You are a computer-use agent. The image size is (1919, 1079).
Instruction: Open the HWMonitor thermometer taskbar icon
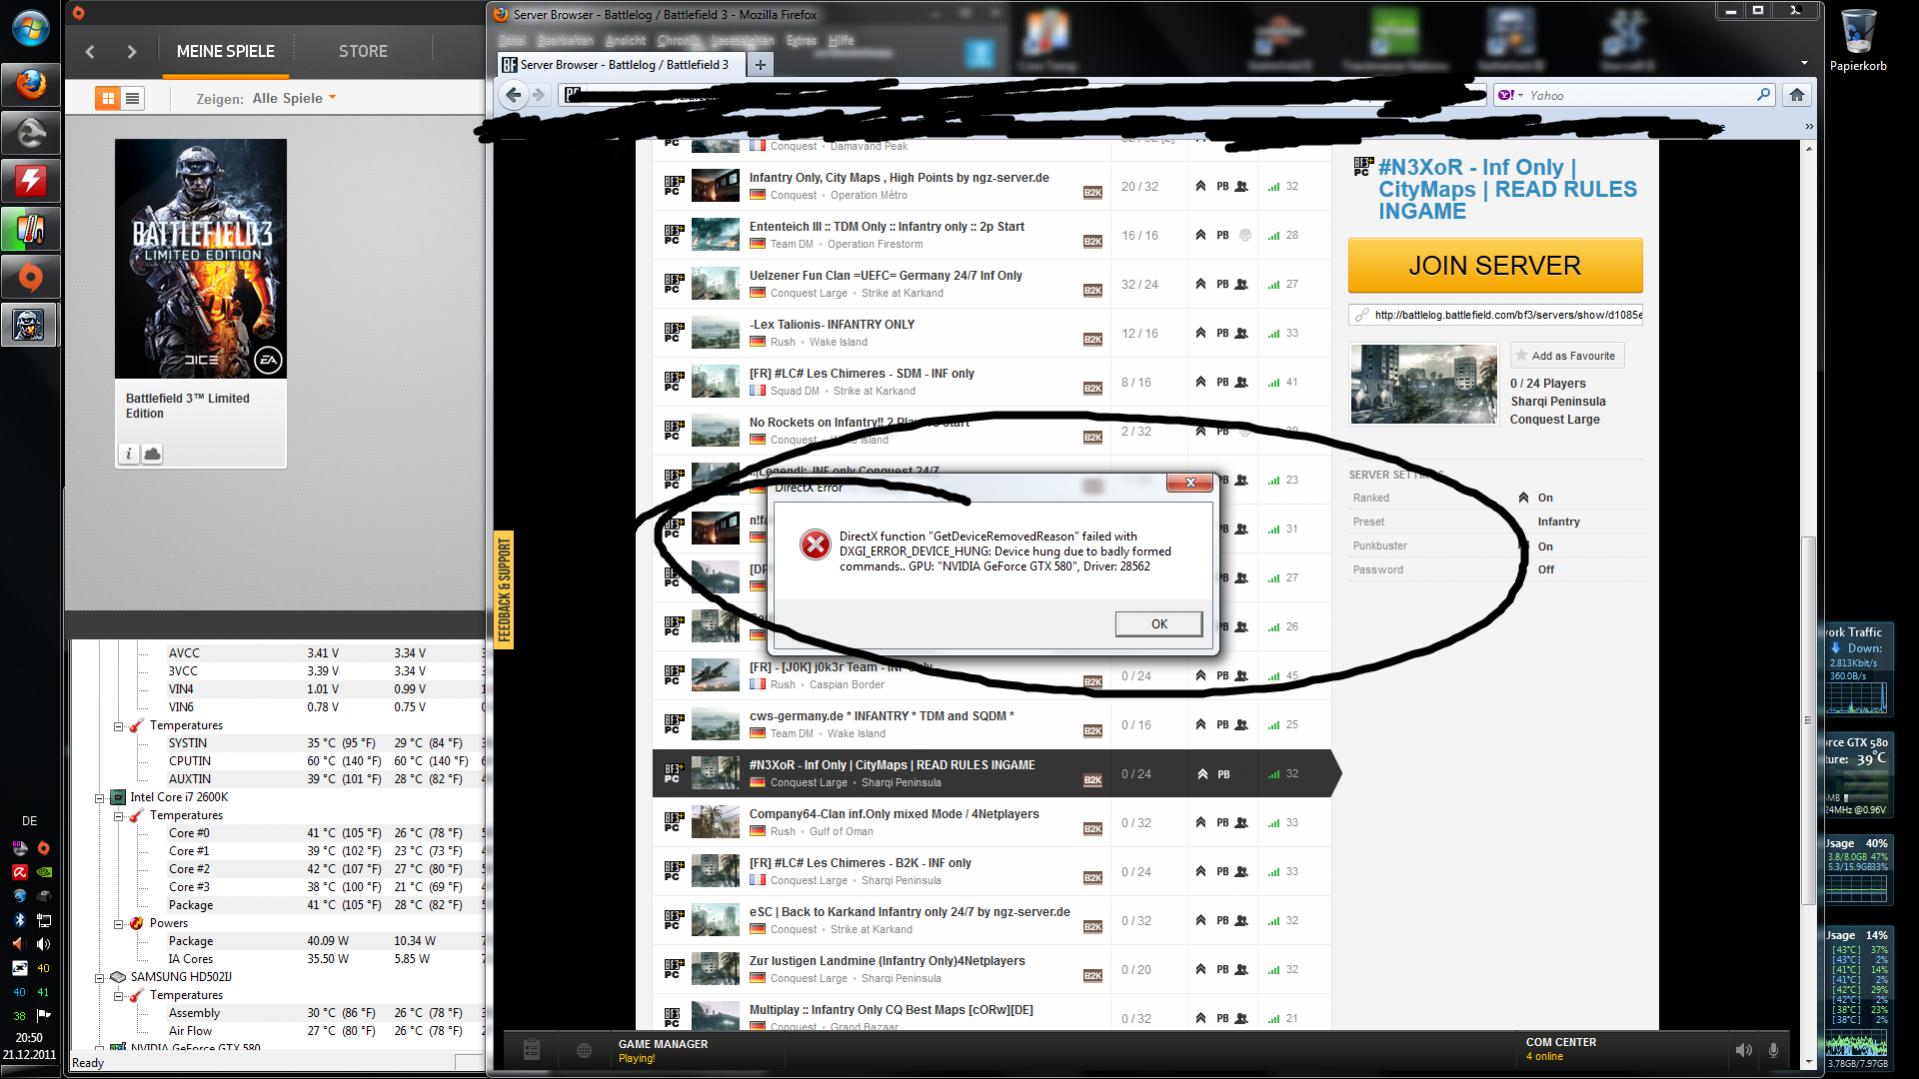click(30, 229)
